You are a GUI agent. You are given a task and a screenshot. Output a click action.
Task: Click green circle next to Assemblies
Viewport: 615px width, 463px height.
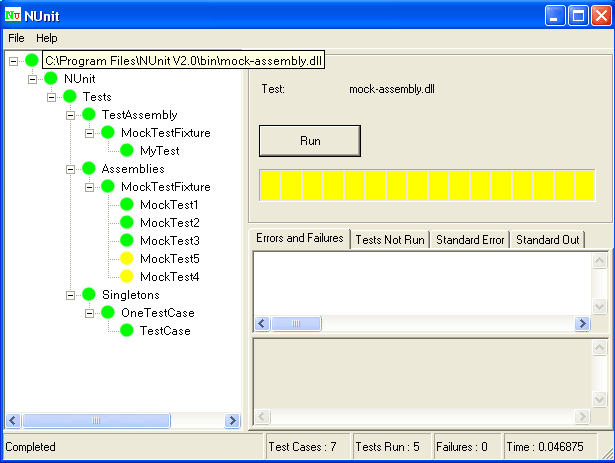[89, 168]
